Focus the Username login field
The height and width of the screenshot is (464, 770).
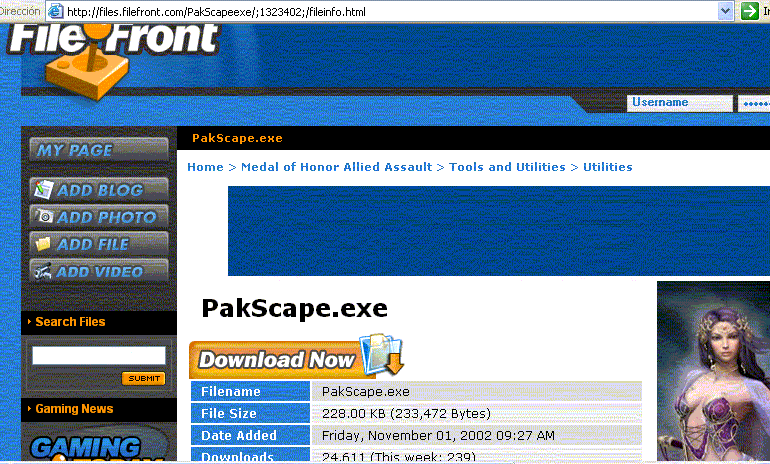[x=680, y=103]
